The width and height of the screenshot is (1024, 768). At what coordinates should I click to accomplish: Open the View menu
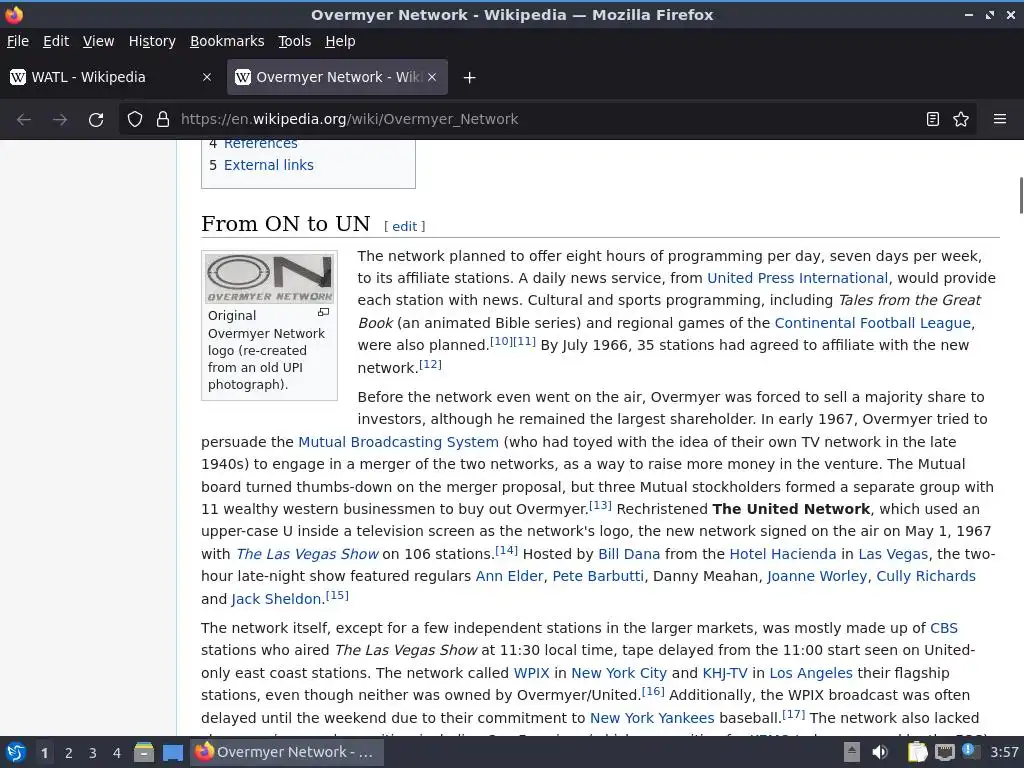coord(98,41)
